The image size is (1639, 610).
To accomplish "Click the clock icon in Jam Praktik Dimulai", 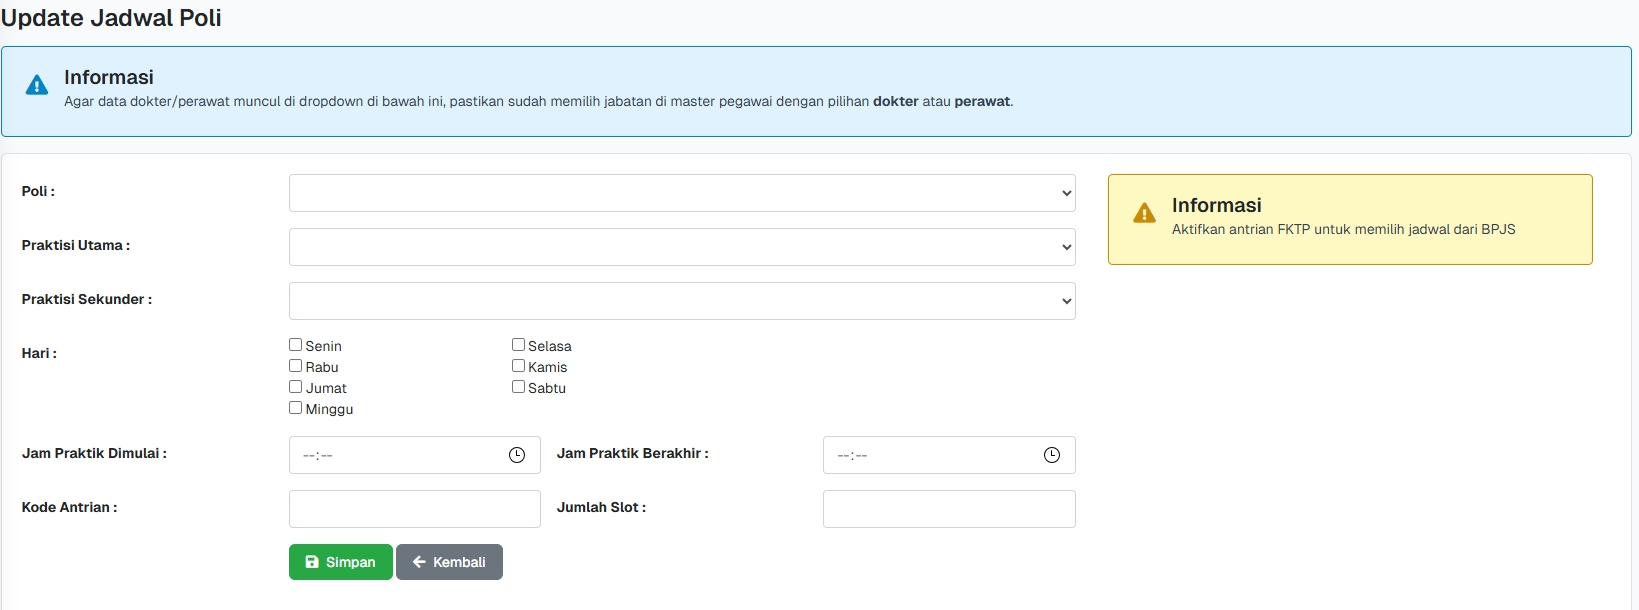I will pyautogui.click(x=517, y=455).
